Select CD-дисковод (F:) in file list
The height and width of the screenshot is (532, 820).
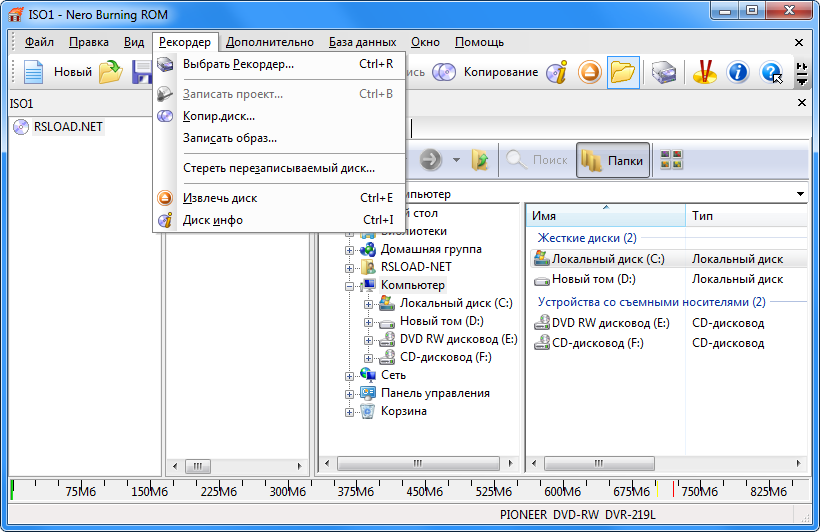[598, 343]
